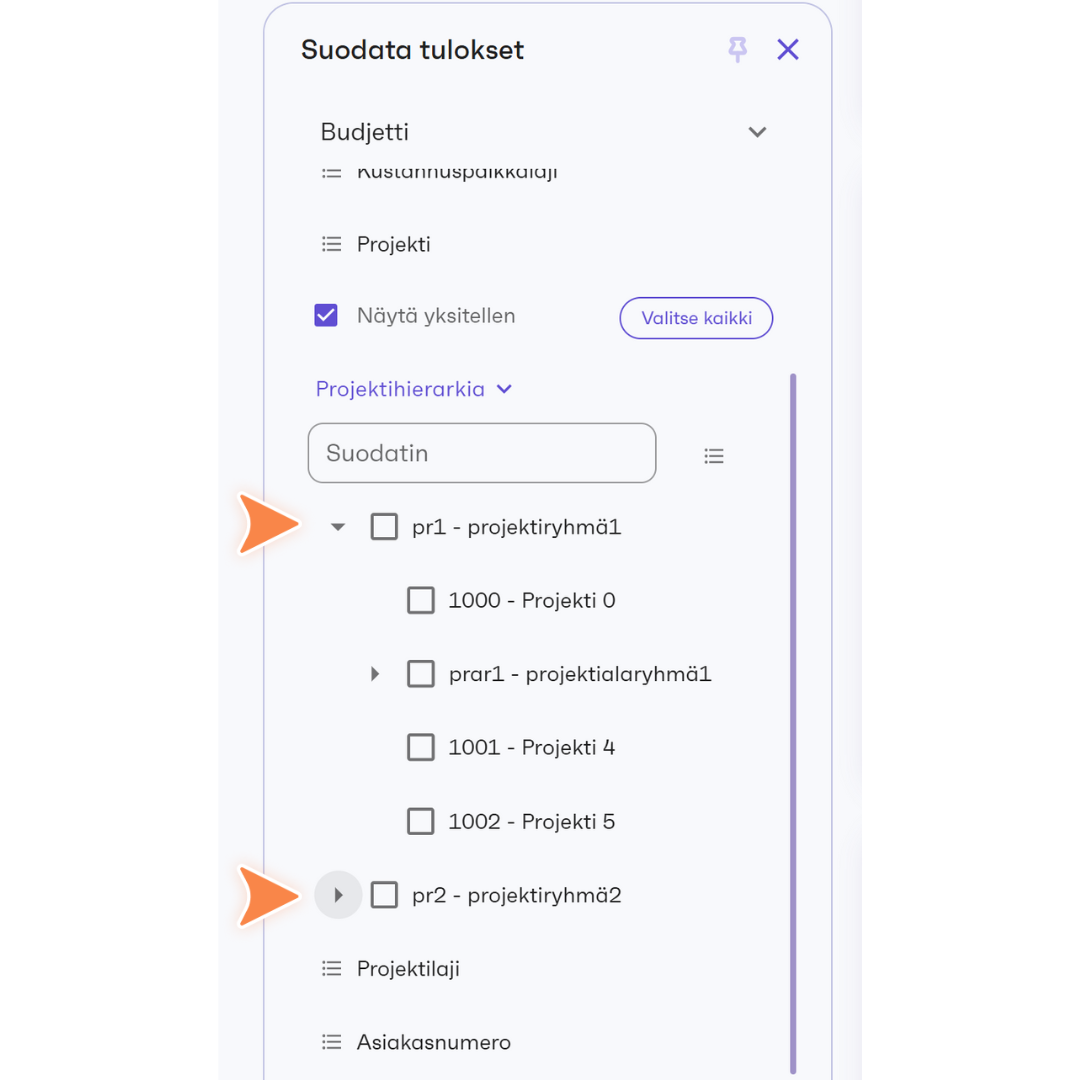Viewport: 1080px width, 1080px height.
Task: Check the 1002 - Projekti 5 checkbox
Action: coord(421,821)
